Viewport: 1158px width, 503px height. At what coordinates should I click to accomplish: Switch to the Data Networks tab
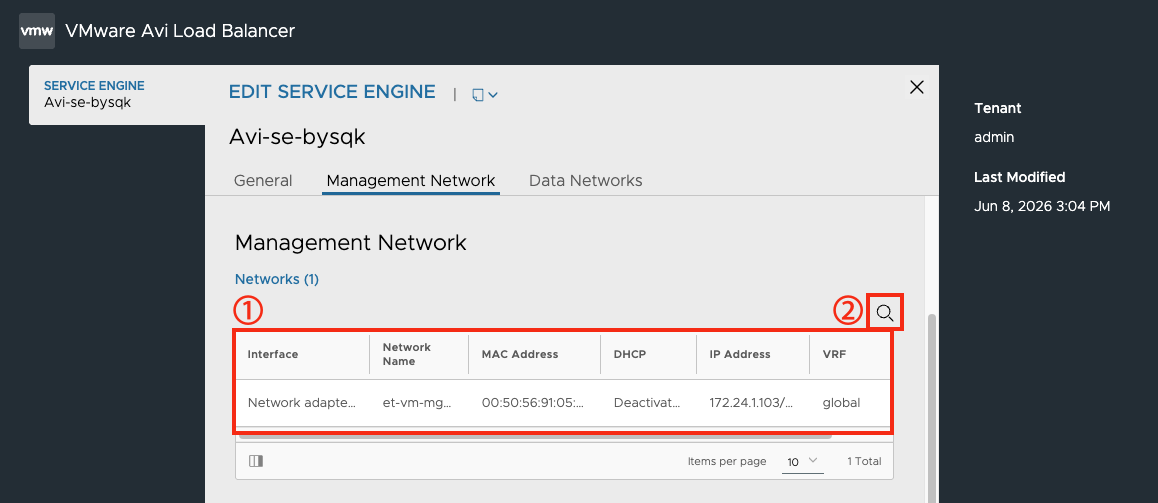(586, 180)
